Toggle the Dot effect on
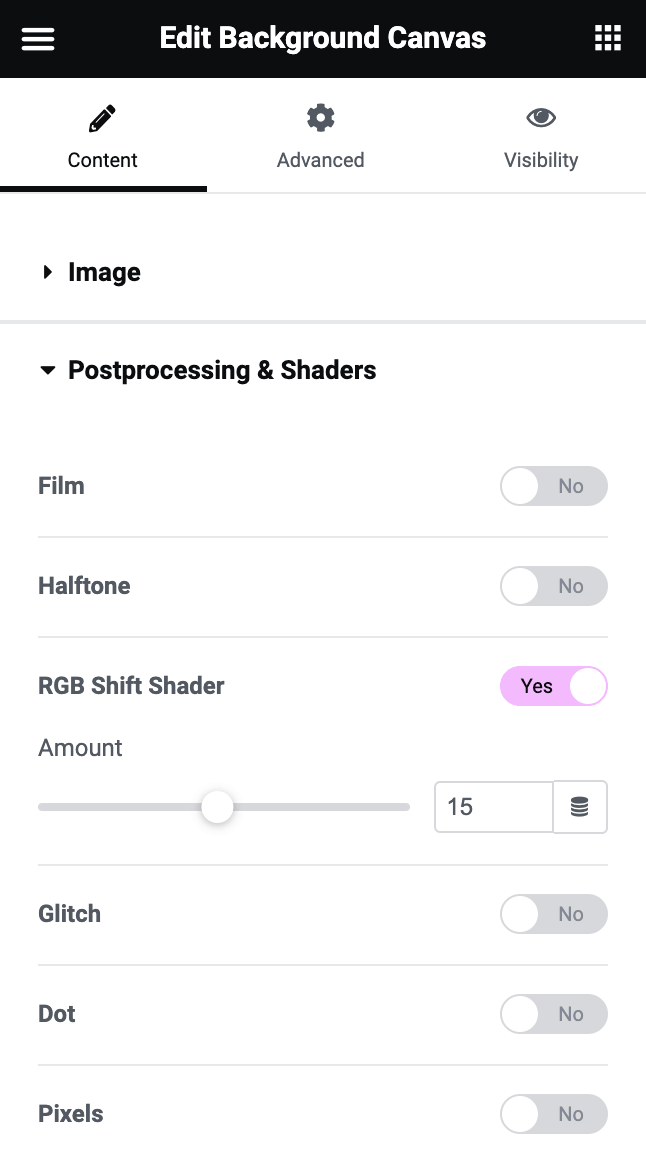 click(x=553, y=1014)
